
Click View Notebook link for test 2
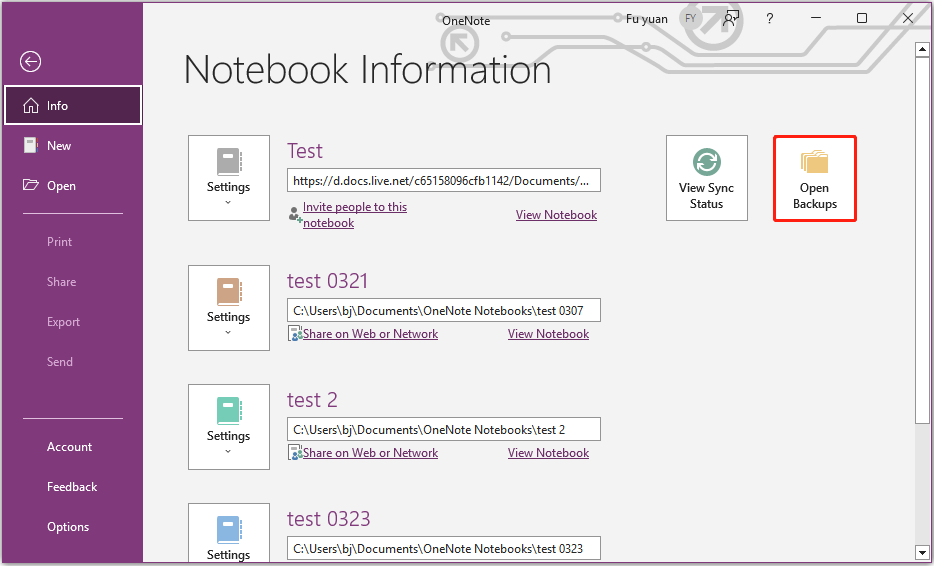pos(549,453)
